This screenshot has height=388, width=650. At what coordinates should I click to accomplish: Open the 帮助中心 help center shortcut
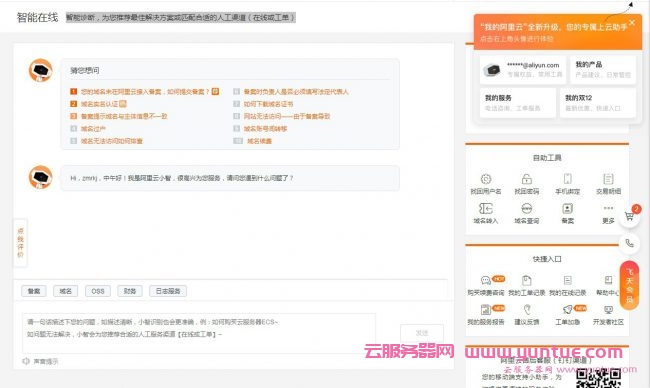click(608, 286)
